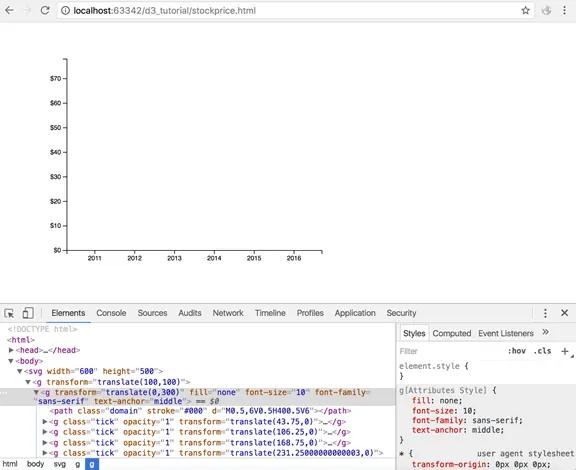The height and width of the screenshot is (470, 576).
Task: Activate the inspect element picker icon
Action: point(9,313)
